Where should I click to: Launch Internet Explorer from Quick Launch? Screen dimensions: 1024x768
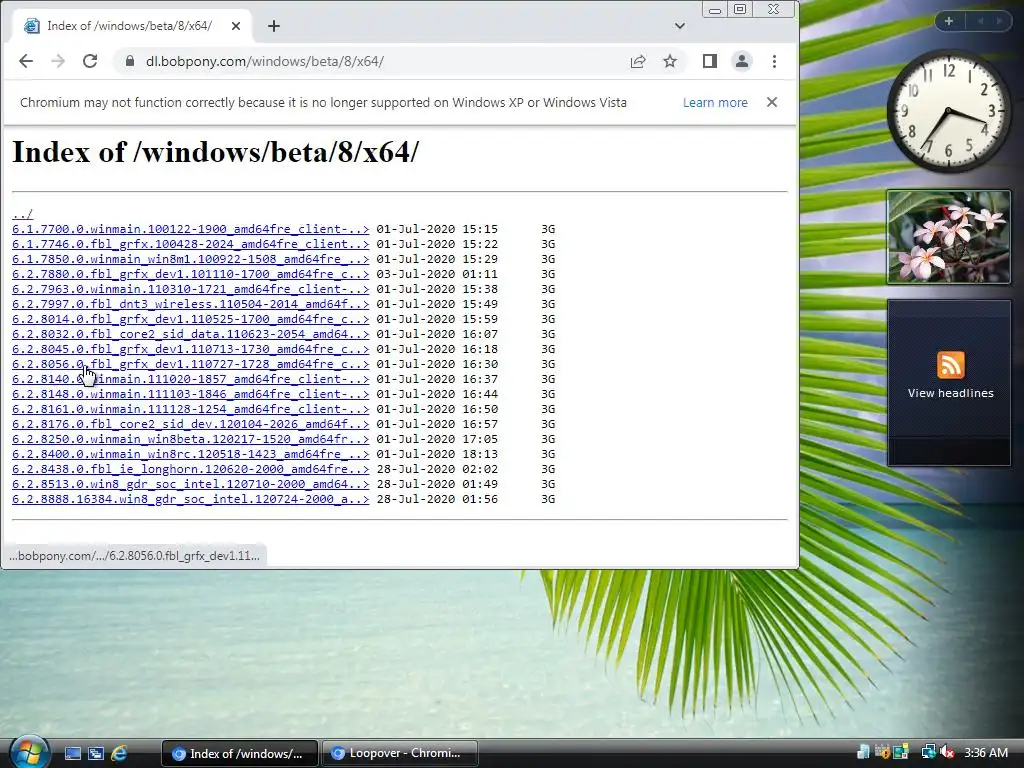119,754
